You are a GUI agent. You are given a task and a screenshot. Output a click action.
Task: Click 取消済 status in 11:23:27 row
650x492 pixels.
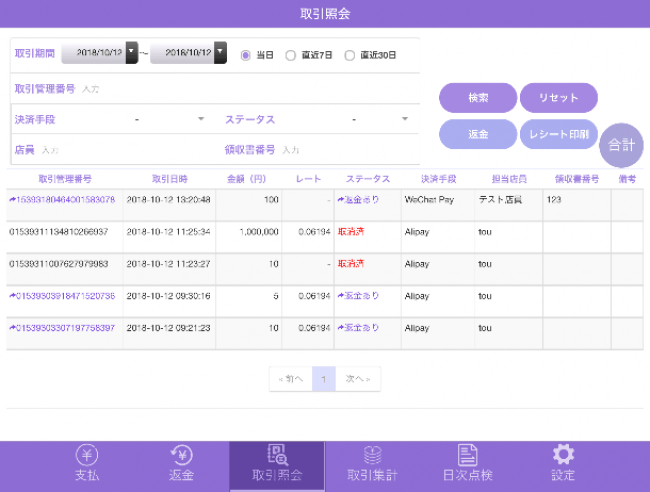point(351,264)
